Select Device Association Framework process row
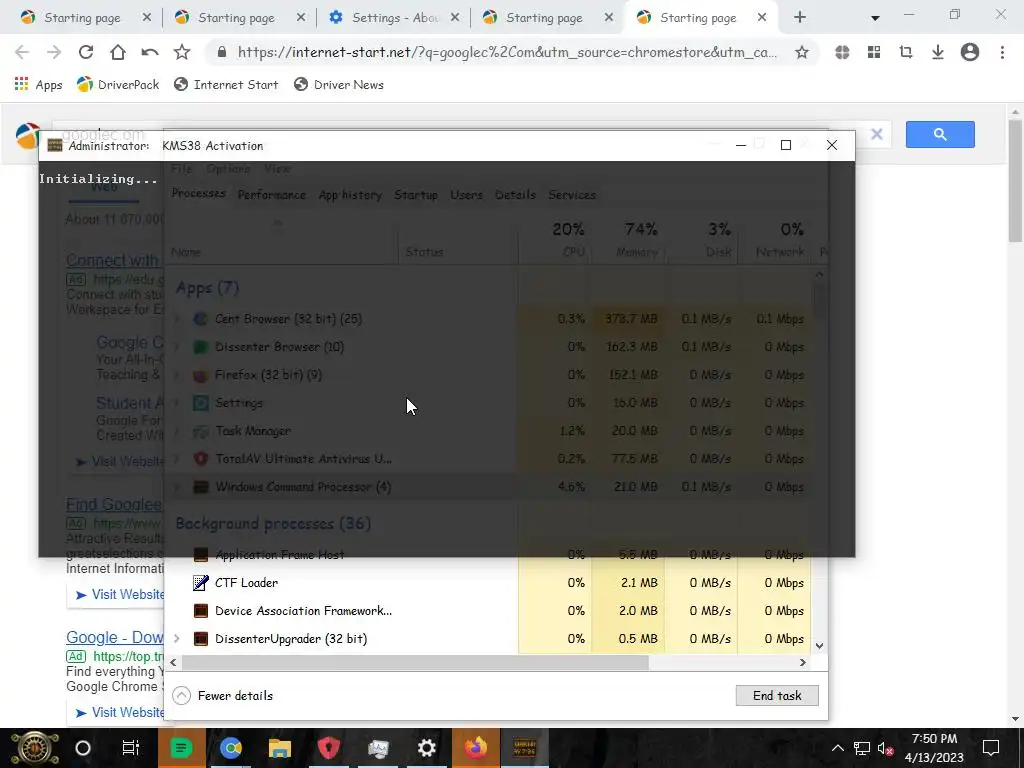 [x=488, y=611]
